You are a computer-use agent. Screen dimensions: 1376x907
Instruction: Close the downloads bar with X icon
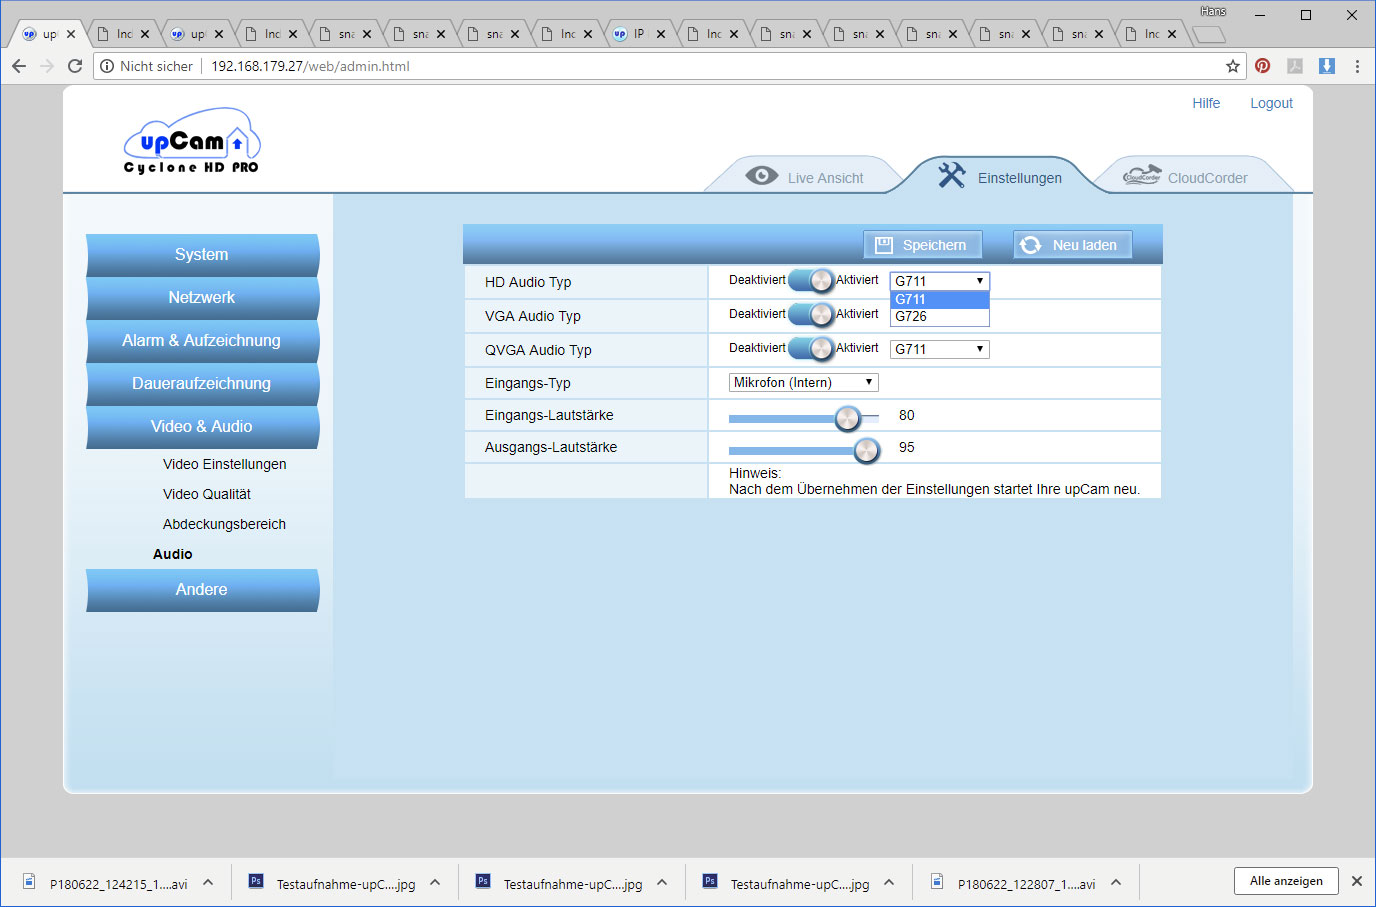point(1357,881)
